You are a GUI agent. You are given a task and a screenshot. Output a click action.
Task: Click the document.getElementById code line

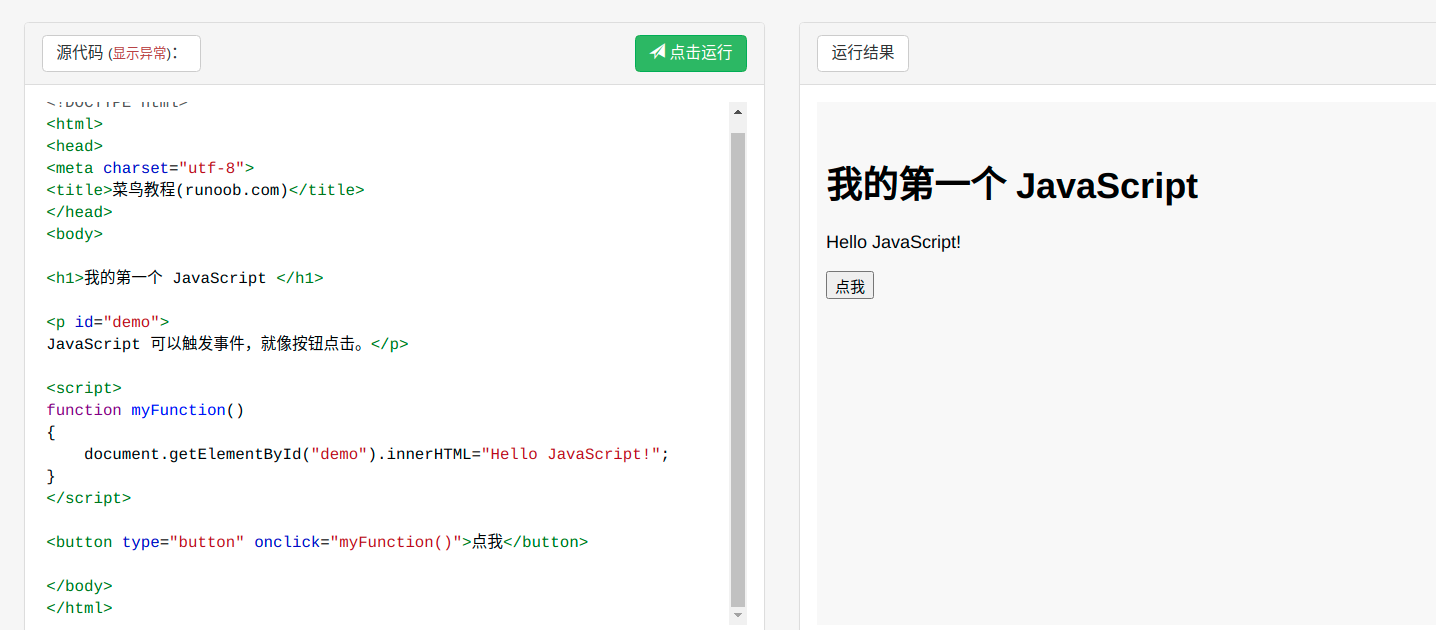376,454
